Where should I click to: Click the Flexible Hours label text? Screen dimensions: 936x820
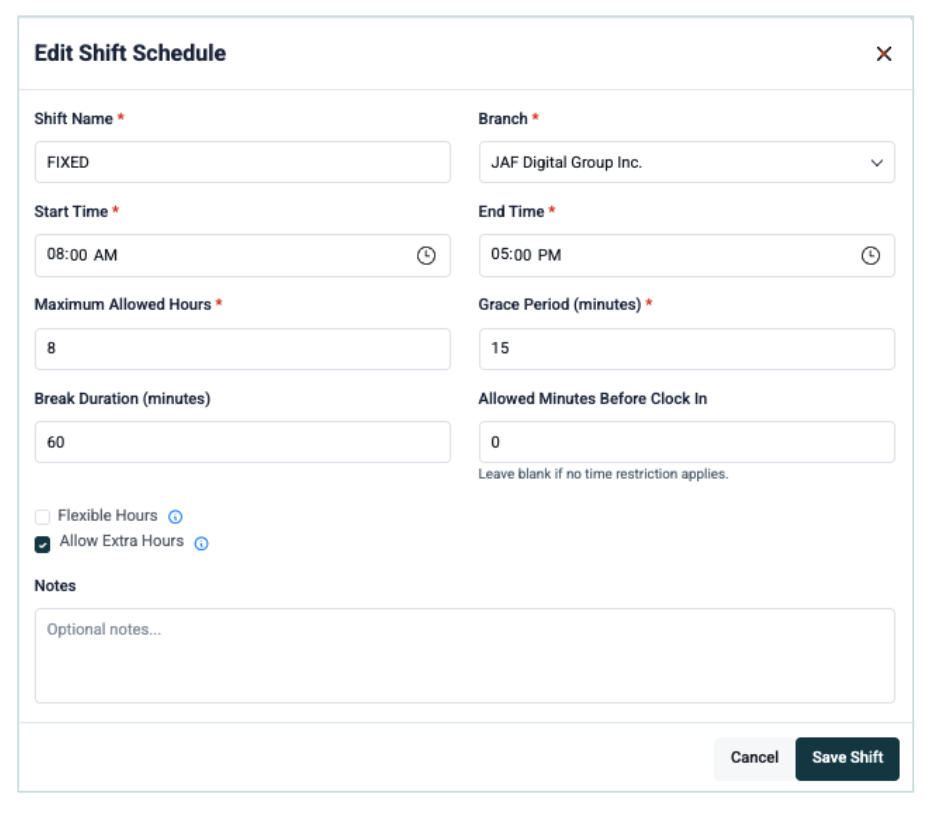[108, 516]
